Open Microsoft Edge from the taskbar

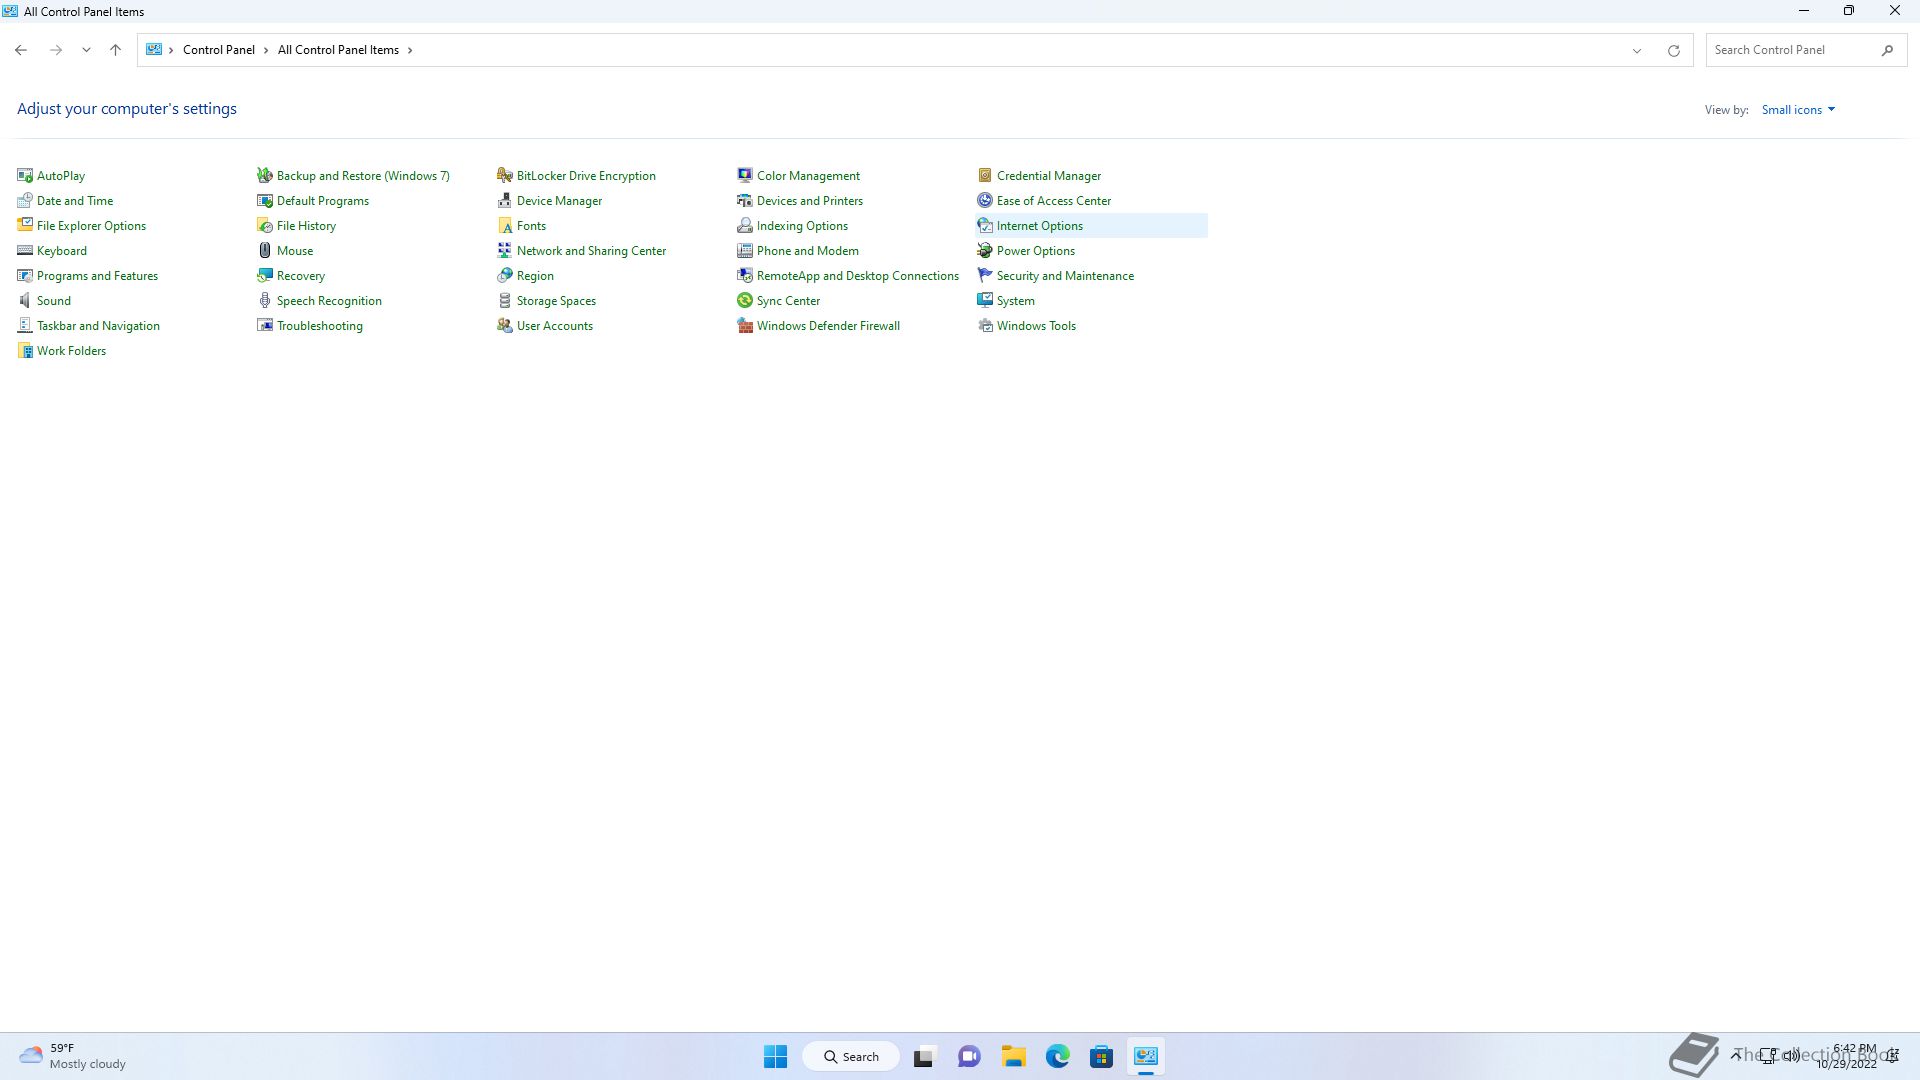(1057, 1056)
